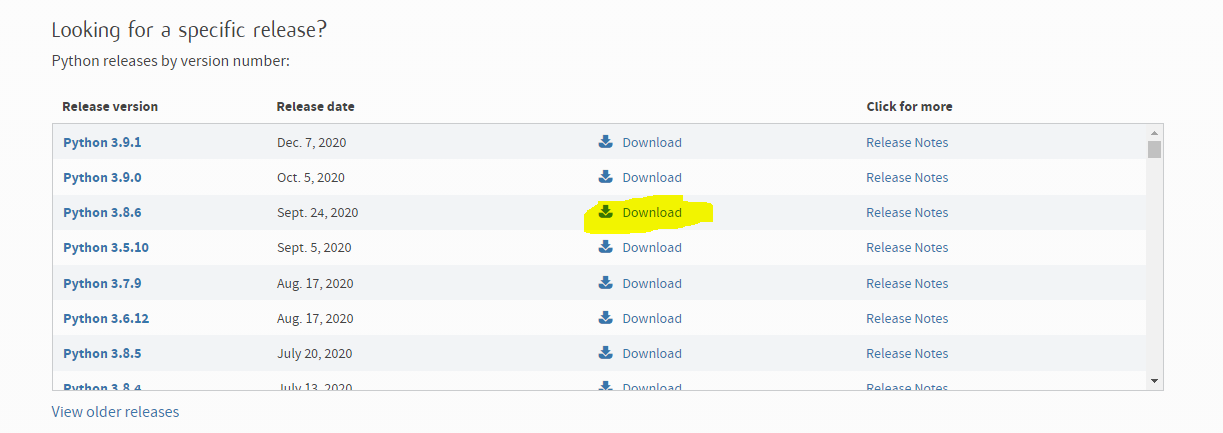Open the Python 3.9.1 release link
The height and width of the screenshot is (433, 1223).
102,142
